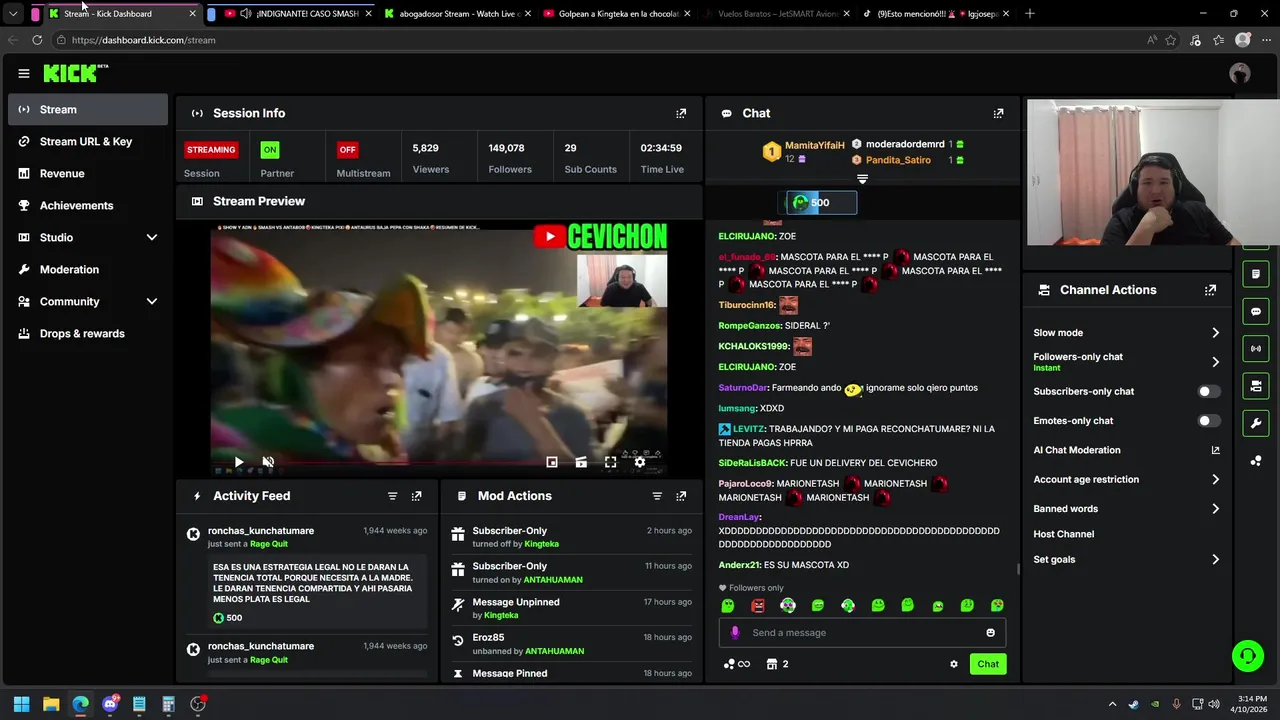Open chat settings gear

[x=954, y=664]
